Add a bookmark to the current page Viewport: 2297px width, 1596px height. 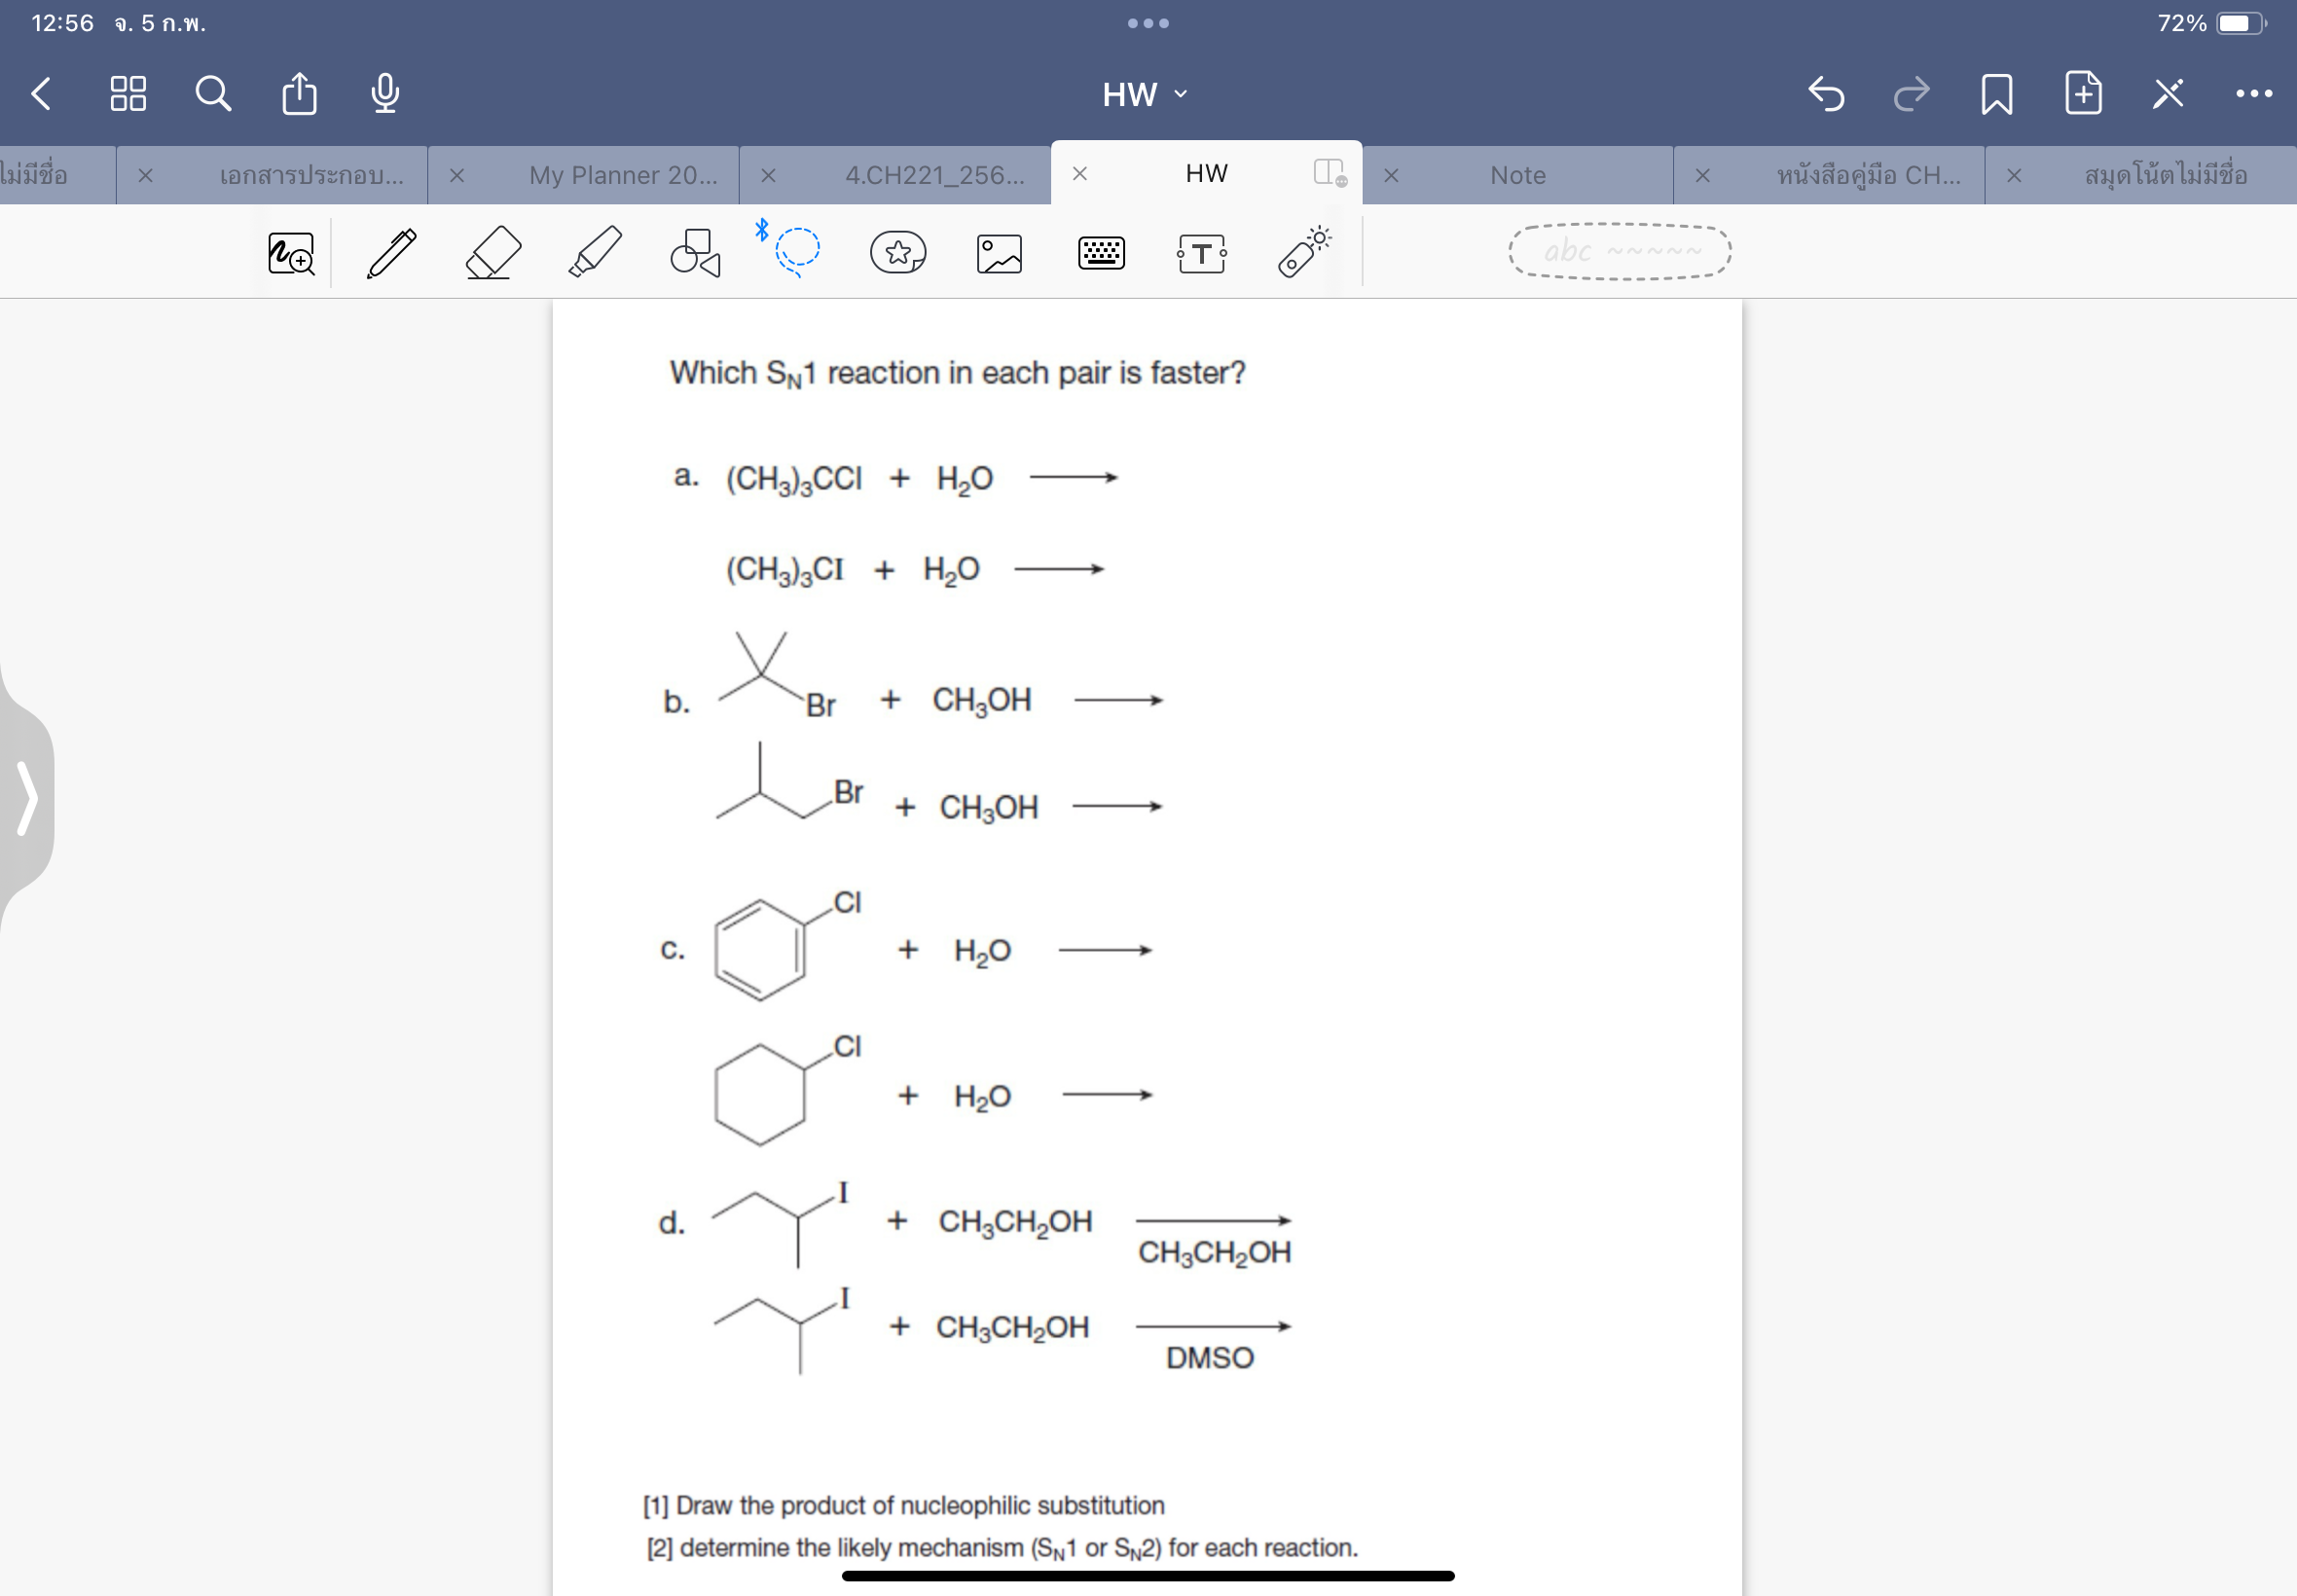(1996, 93)
